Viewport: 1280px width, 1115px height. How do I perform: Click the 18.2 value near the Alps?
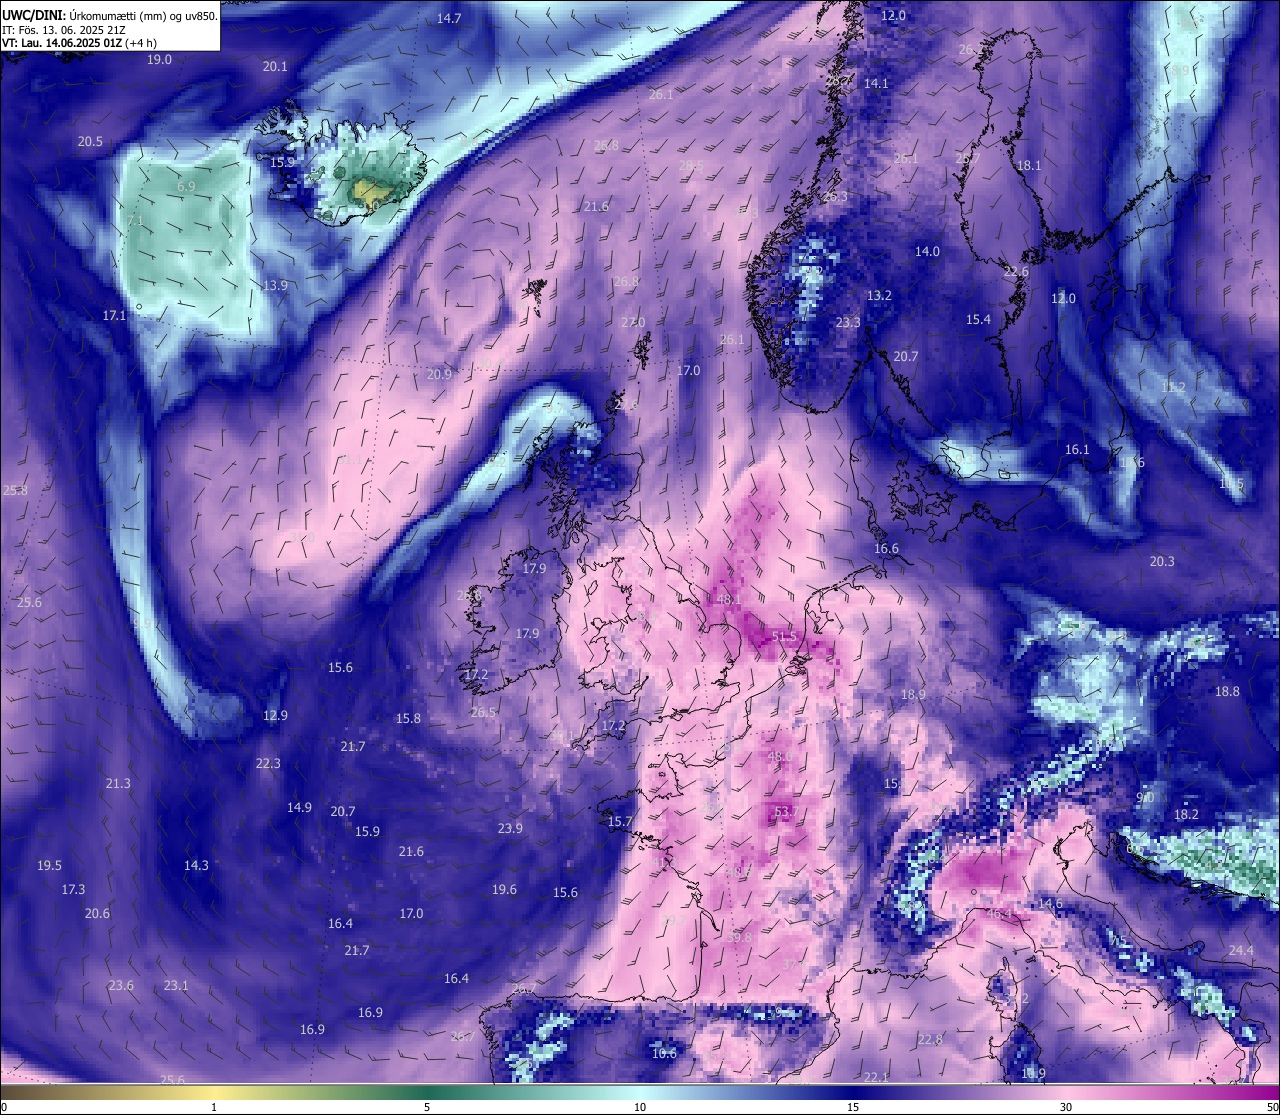coord(1186,815)
